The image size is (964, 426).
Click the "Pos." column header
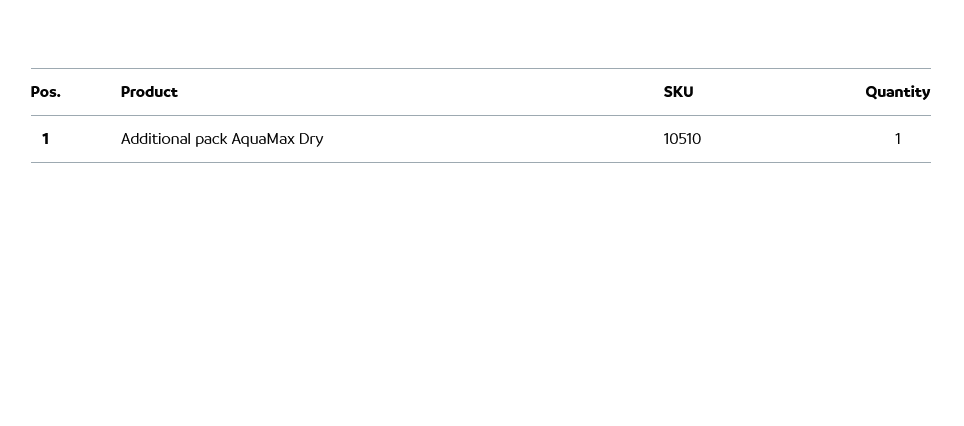tap(46, 92)
